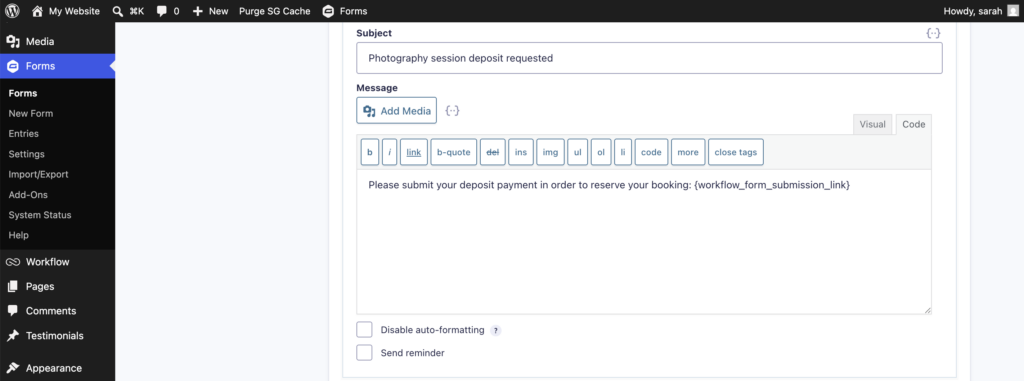Click into the Subject input field
Screen dimensions: 1024x381
[649, 58]
